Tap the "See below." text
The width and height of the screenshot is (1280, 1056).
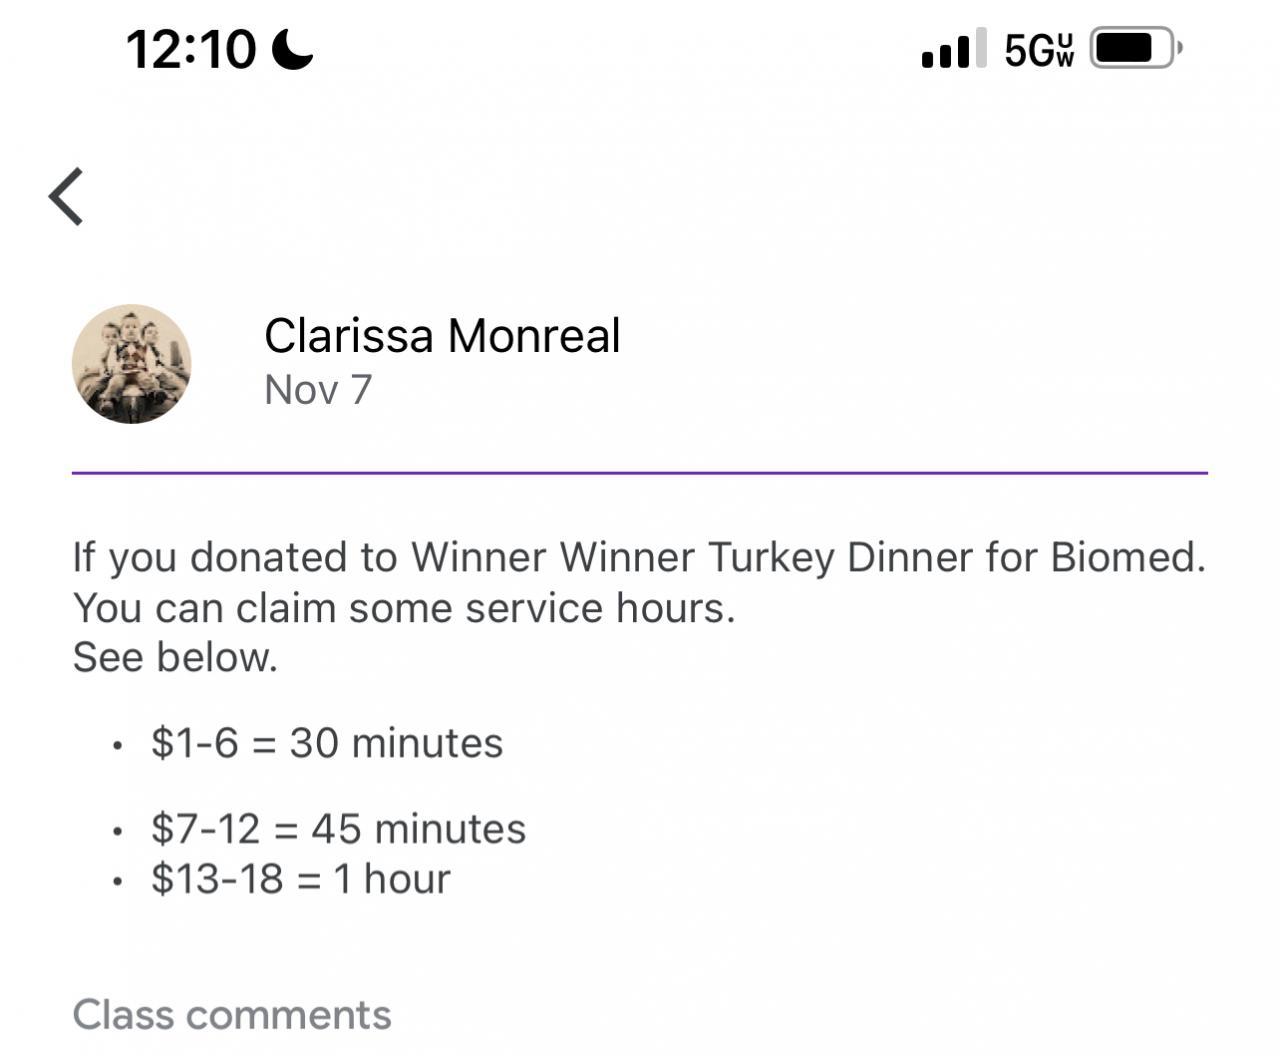pos(175,658)
